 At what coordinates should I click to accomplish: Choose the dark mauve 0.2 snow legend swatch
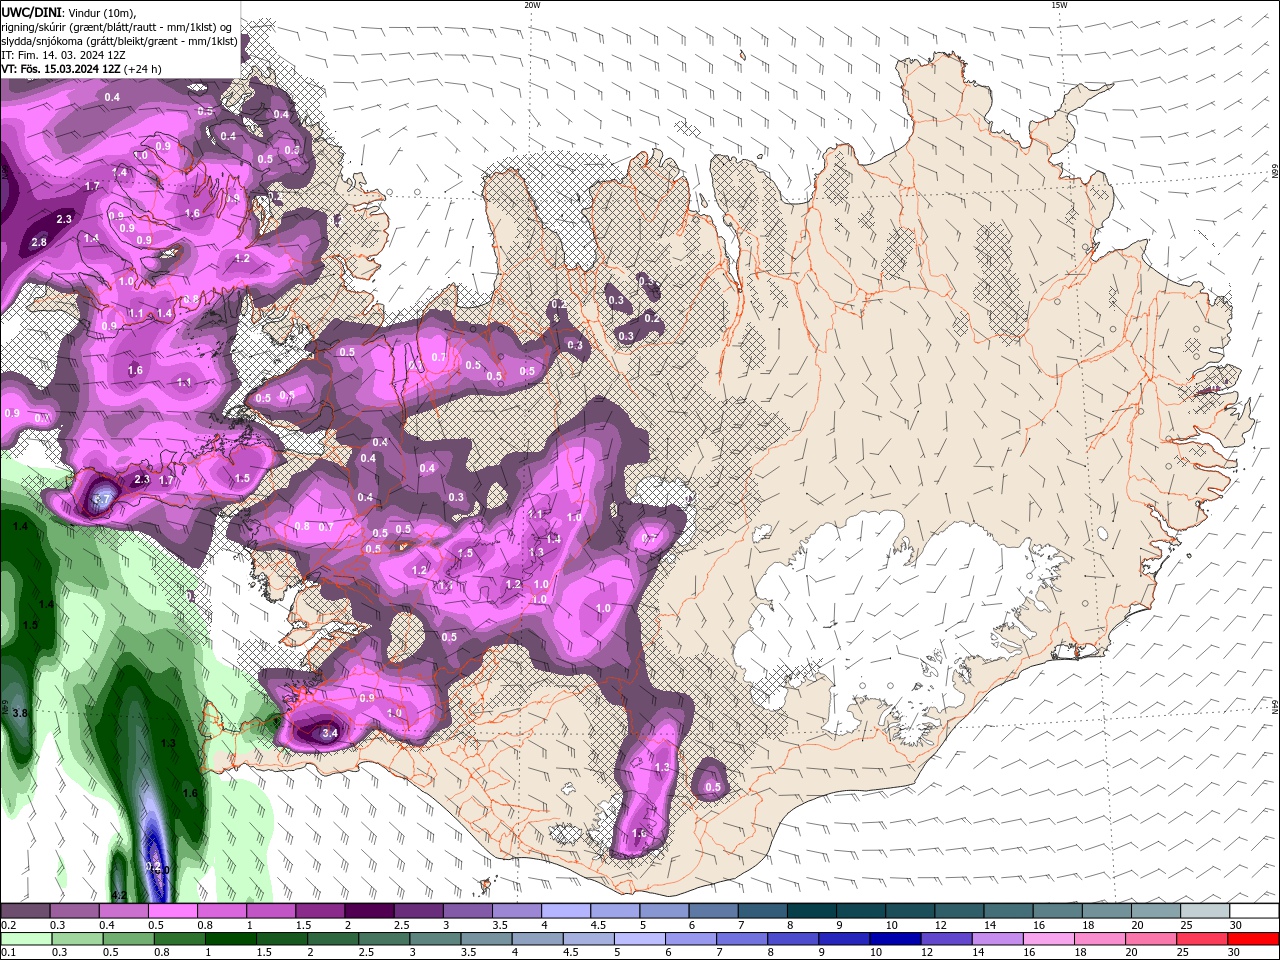point(24,911)
